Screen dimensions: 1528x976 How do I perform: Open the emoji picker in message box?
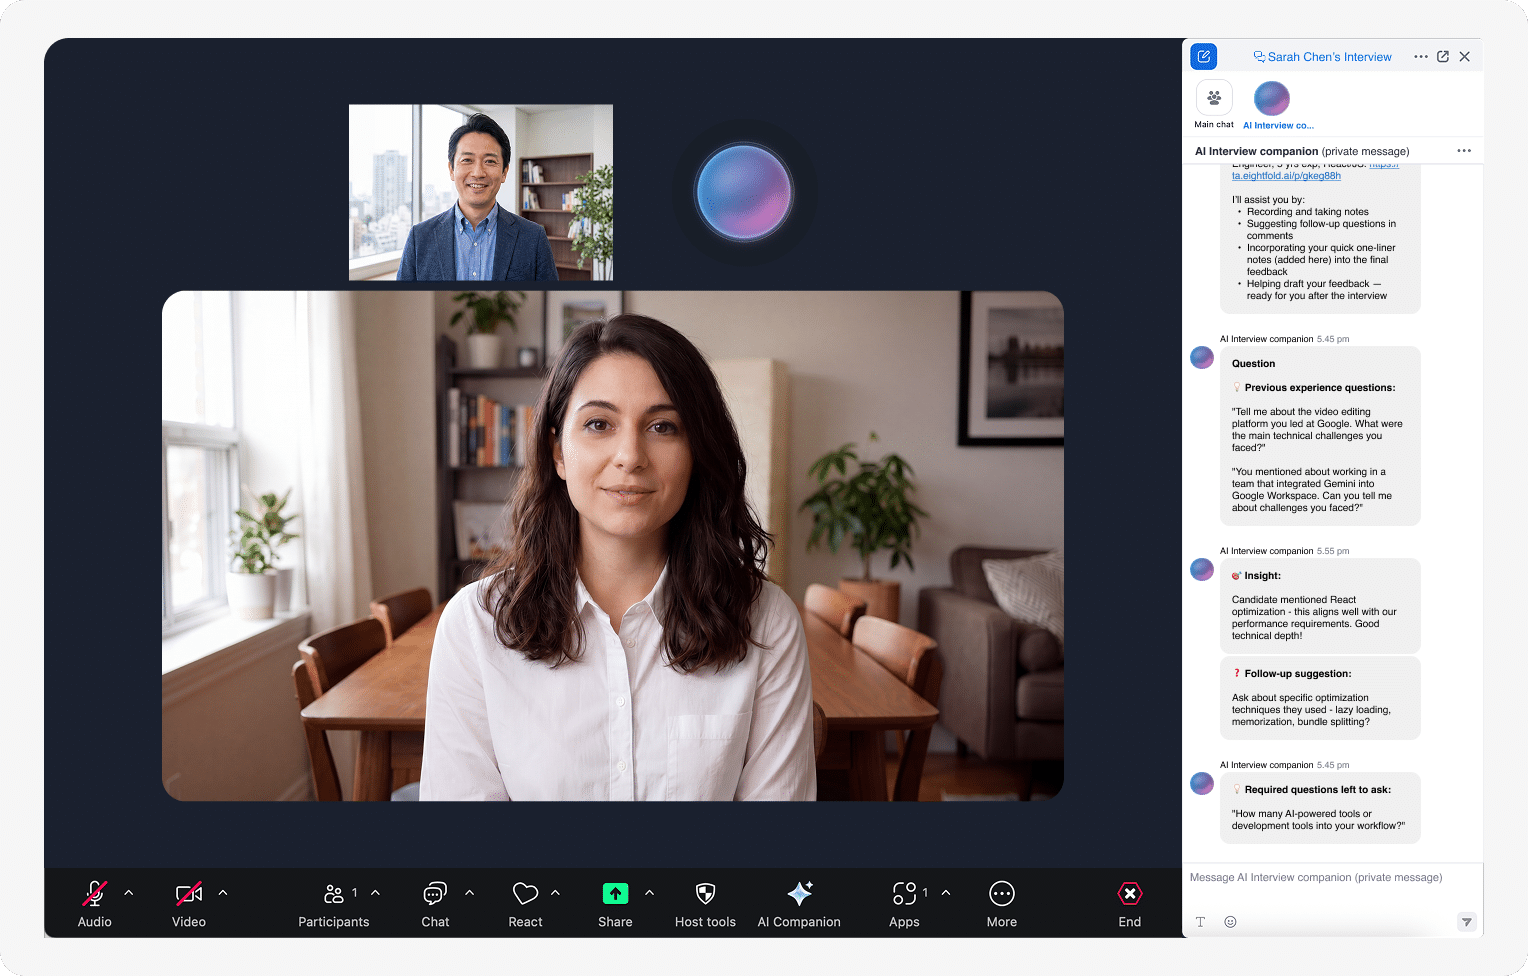pyautogui.click(x=1230, y=921)
